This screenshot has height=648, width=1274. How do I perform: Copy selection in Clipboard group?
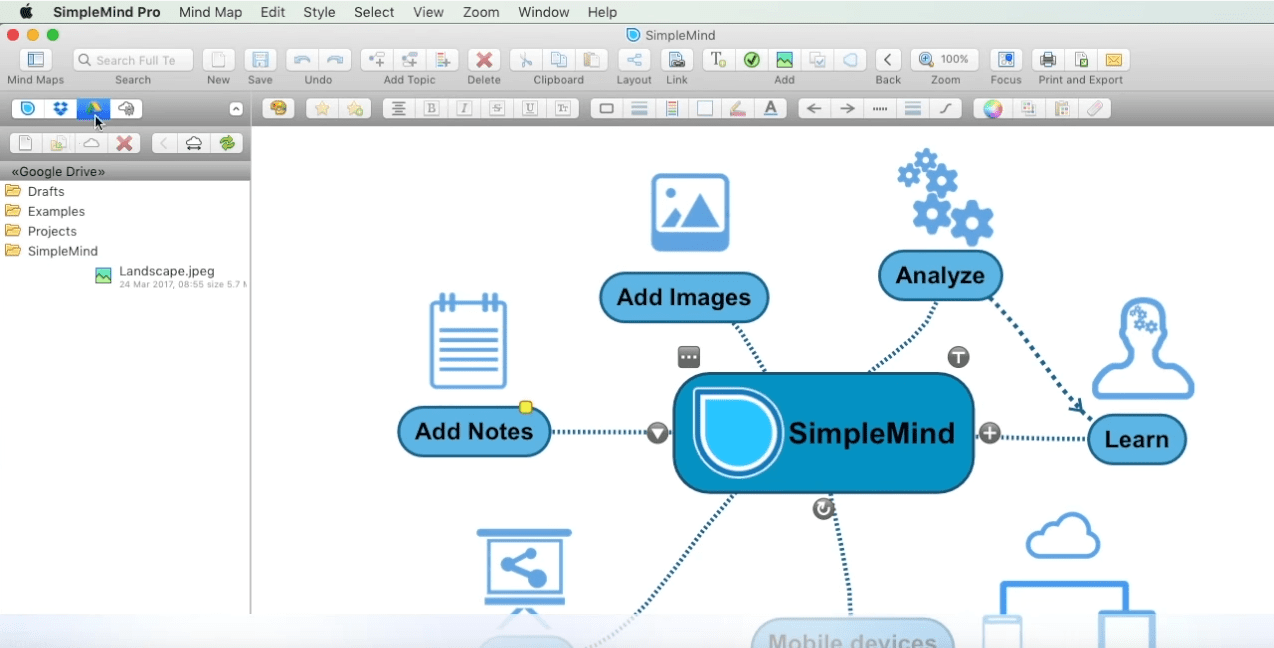(559, 60)
